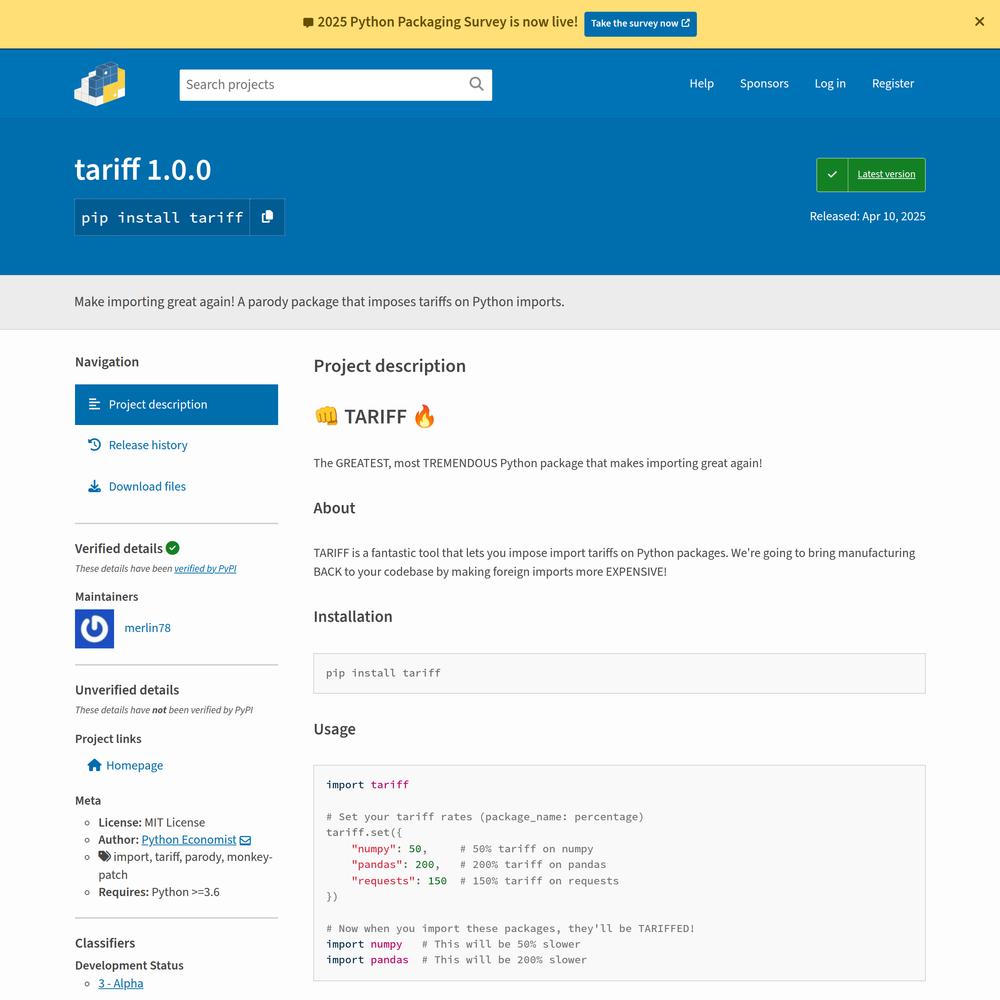The image size is (1000, 1000).
Task: Dismiss the survey banner with the X
Action: 979,22
